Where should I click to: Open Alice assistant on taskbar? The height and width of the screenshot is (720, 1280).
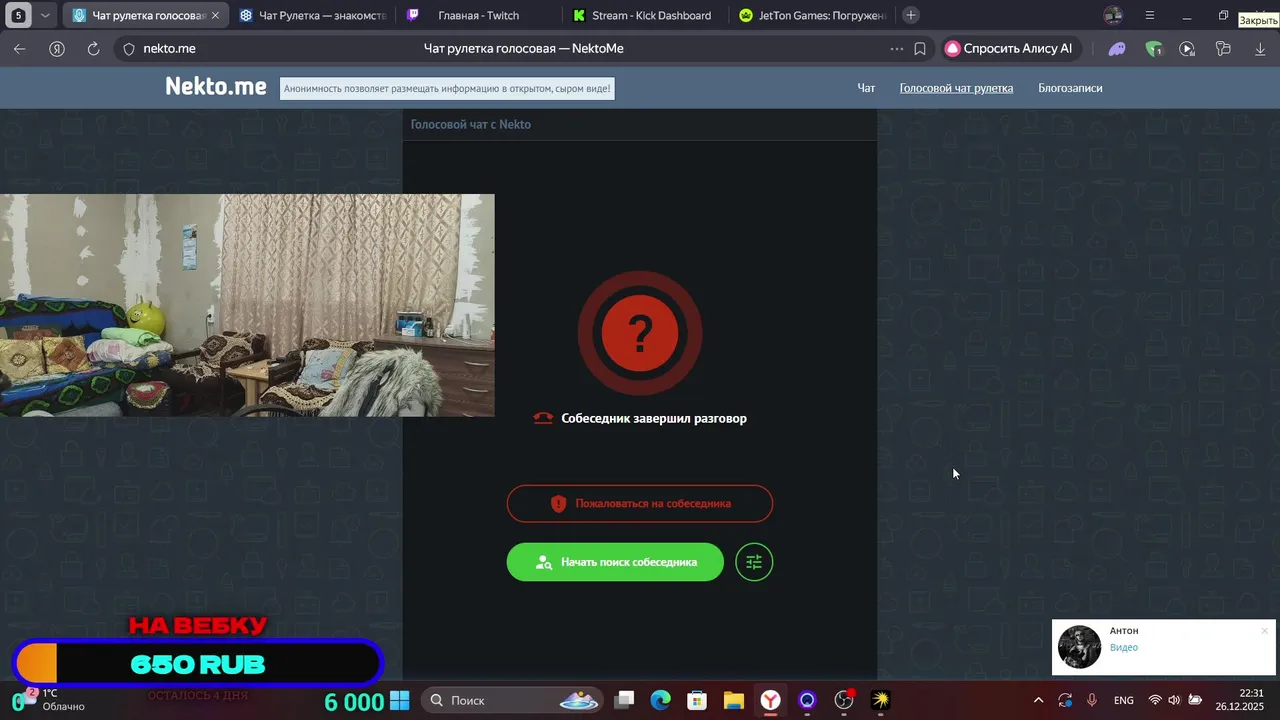point(807,700)
